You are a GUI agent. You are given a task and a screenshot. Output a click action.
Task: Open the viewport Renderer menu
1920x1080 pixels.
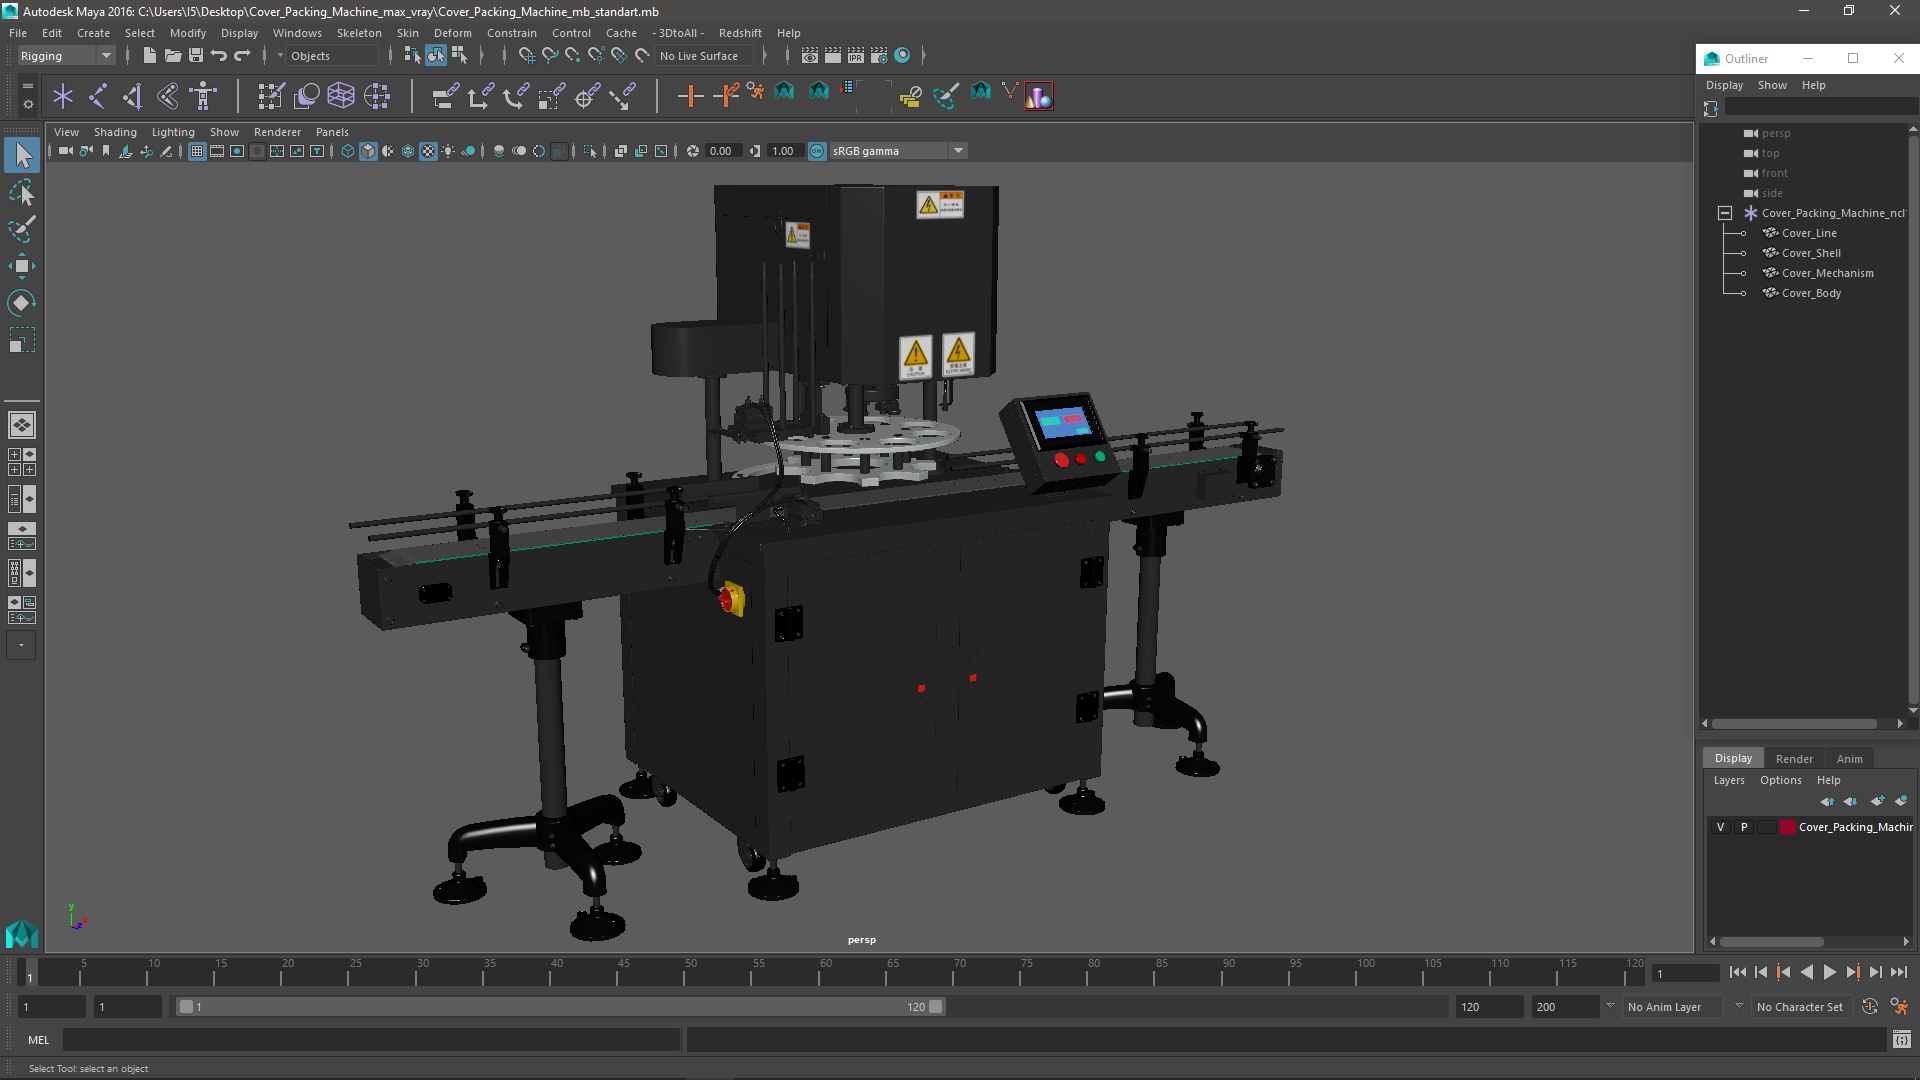[x=277, y=132]
